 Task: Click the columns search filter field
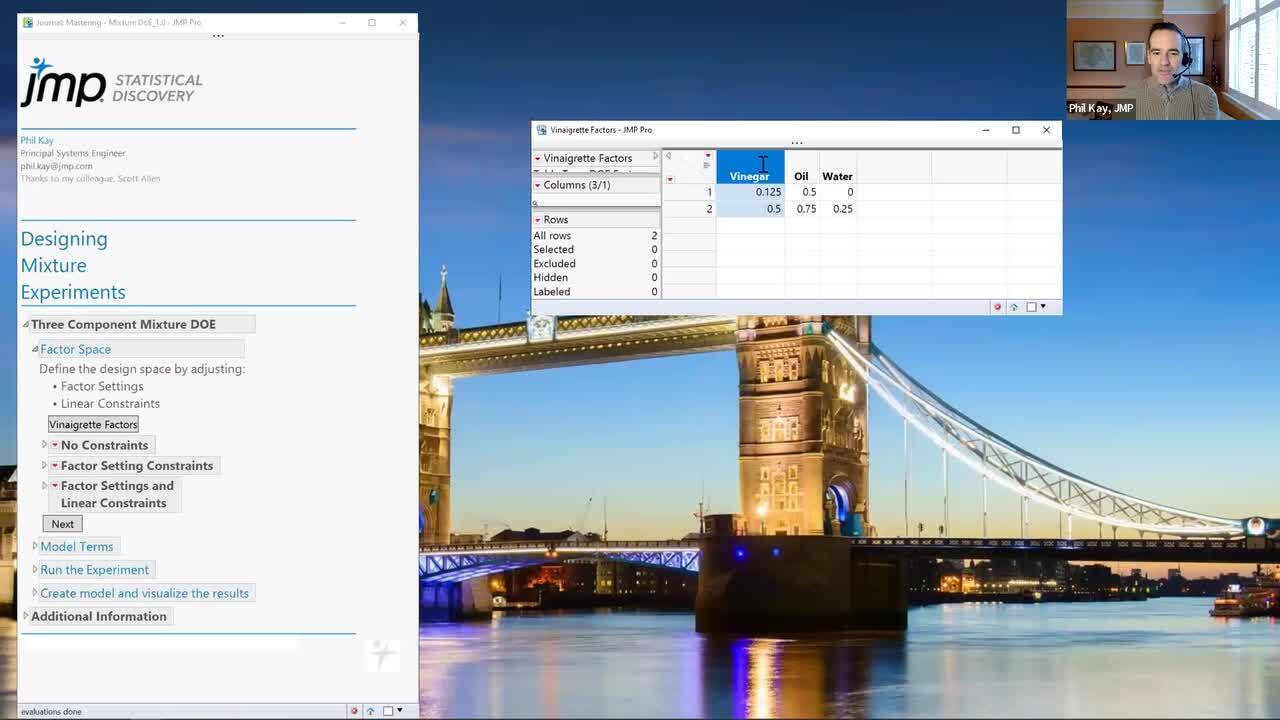597,203
